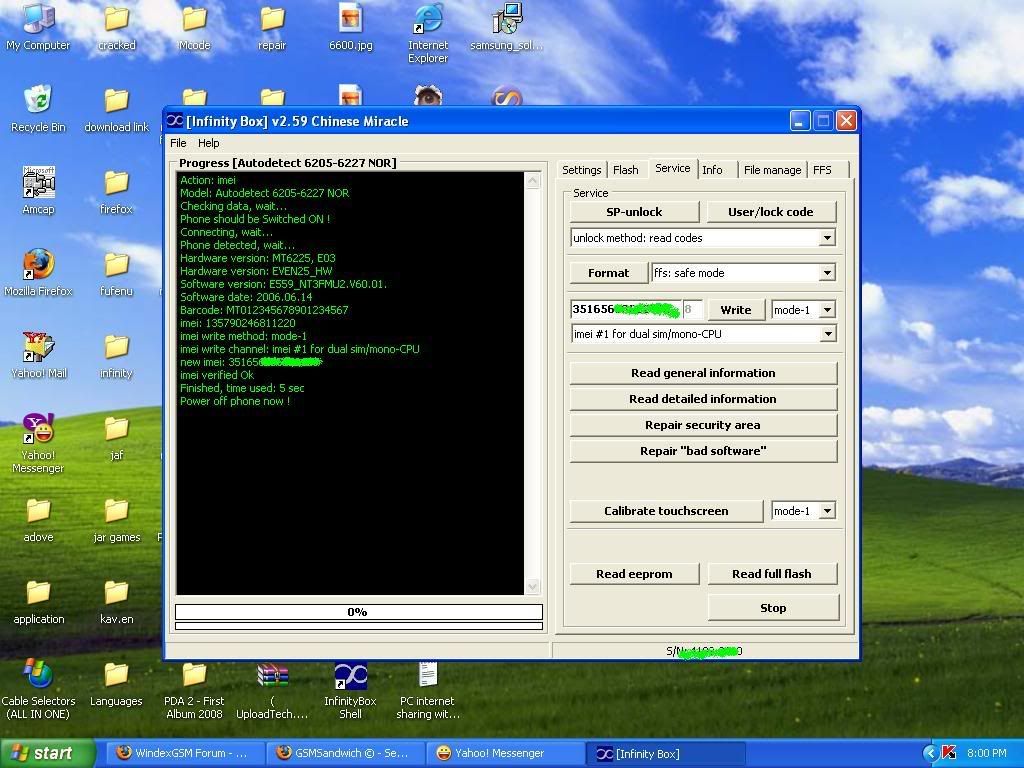Image resolution: width=1024 pixels, height=768 pixels.
Task: Open the Languages folder on desktop
Action: [116, 683]
